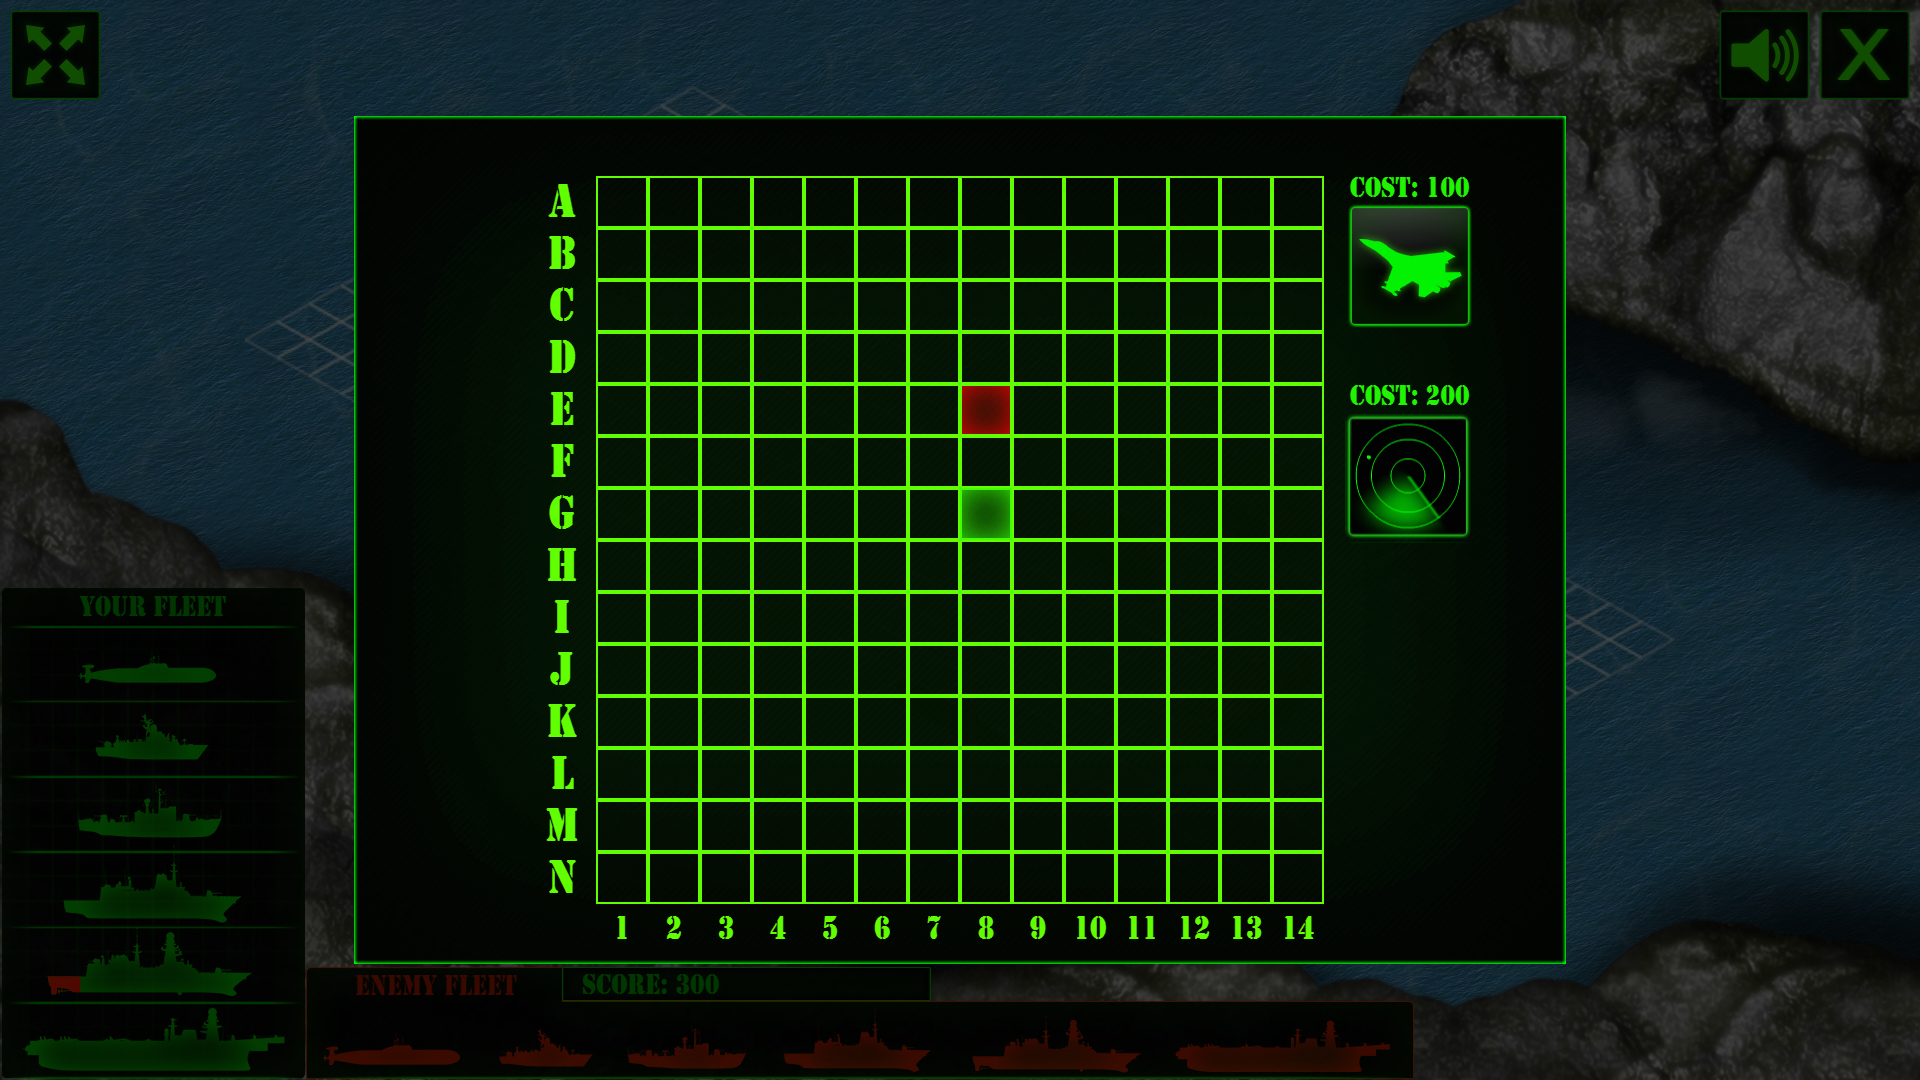
Task: Select the radar scan power-up icon
Action: [x=1407, y=475]
